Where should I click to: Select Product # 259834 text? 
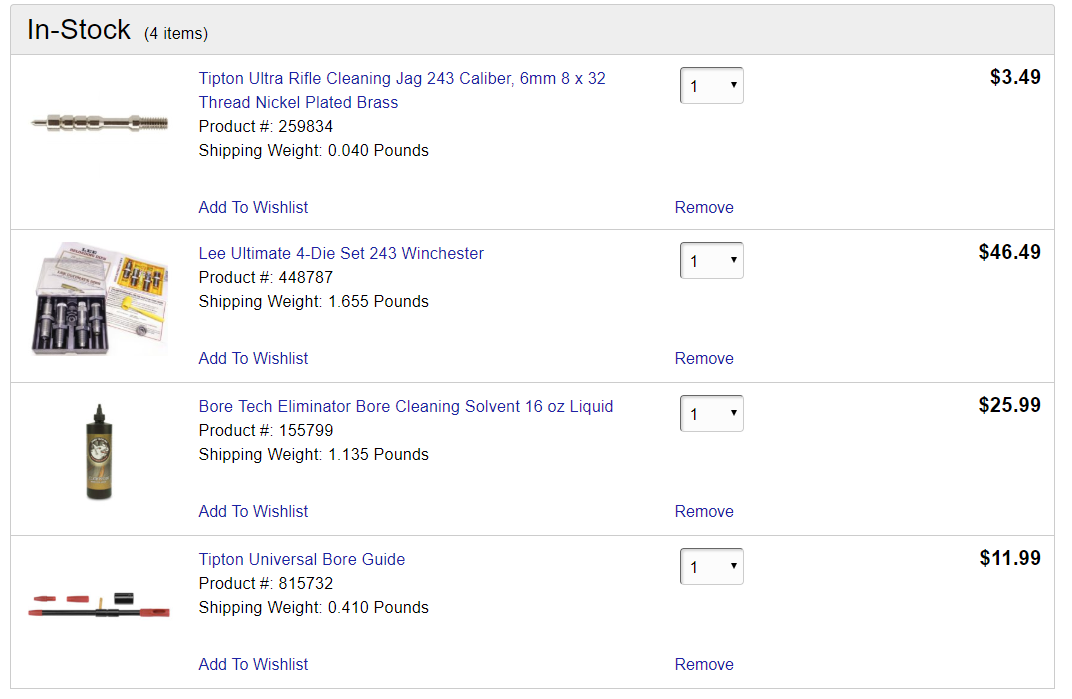(x=266, y=127)
